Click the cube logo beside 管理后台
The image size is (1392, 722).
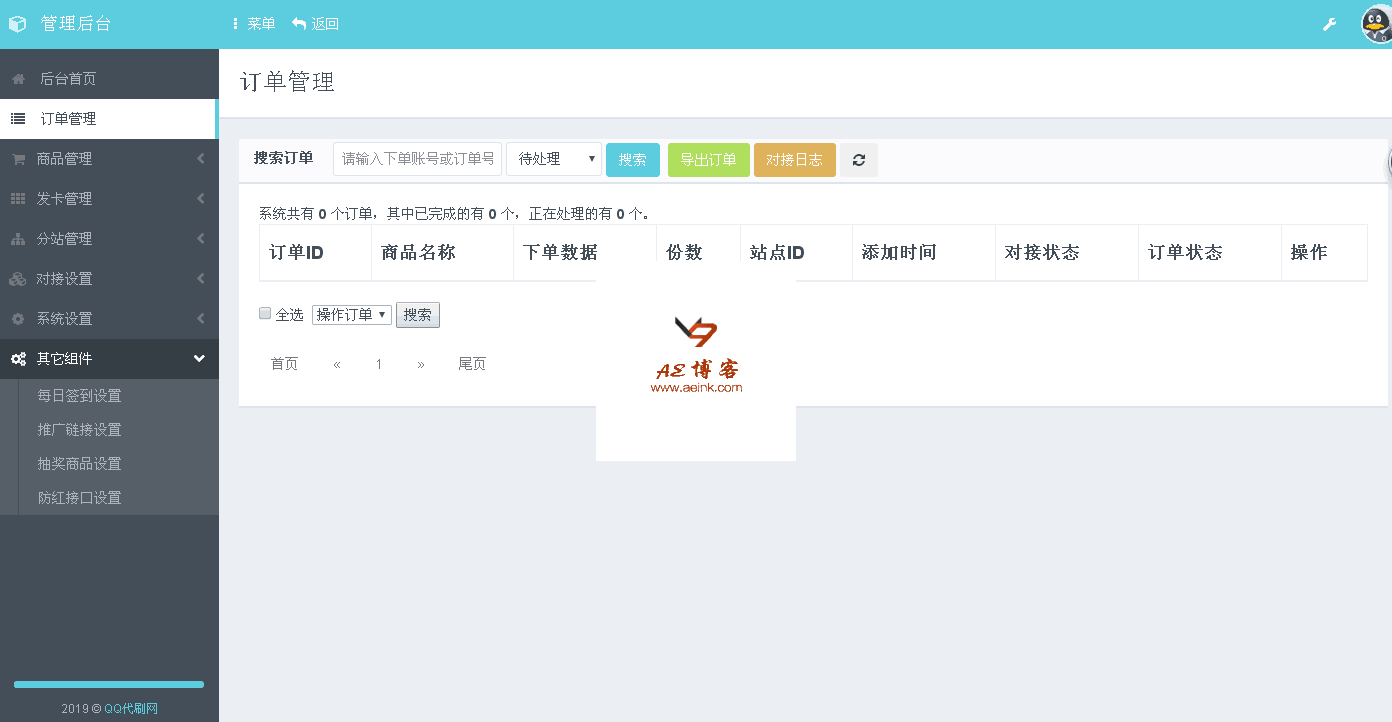click(x=17, y=24)
